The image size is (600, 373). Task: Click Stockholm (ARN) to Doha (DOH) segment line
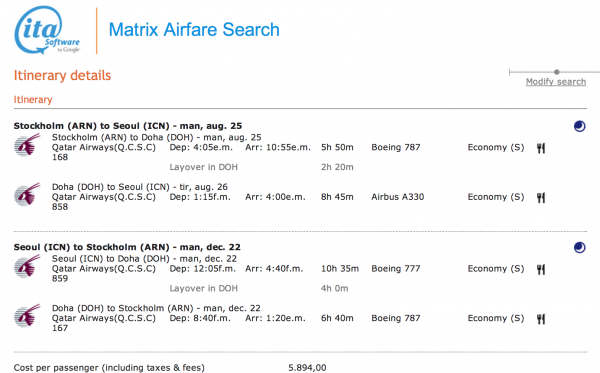[x=157, y=137]
